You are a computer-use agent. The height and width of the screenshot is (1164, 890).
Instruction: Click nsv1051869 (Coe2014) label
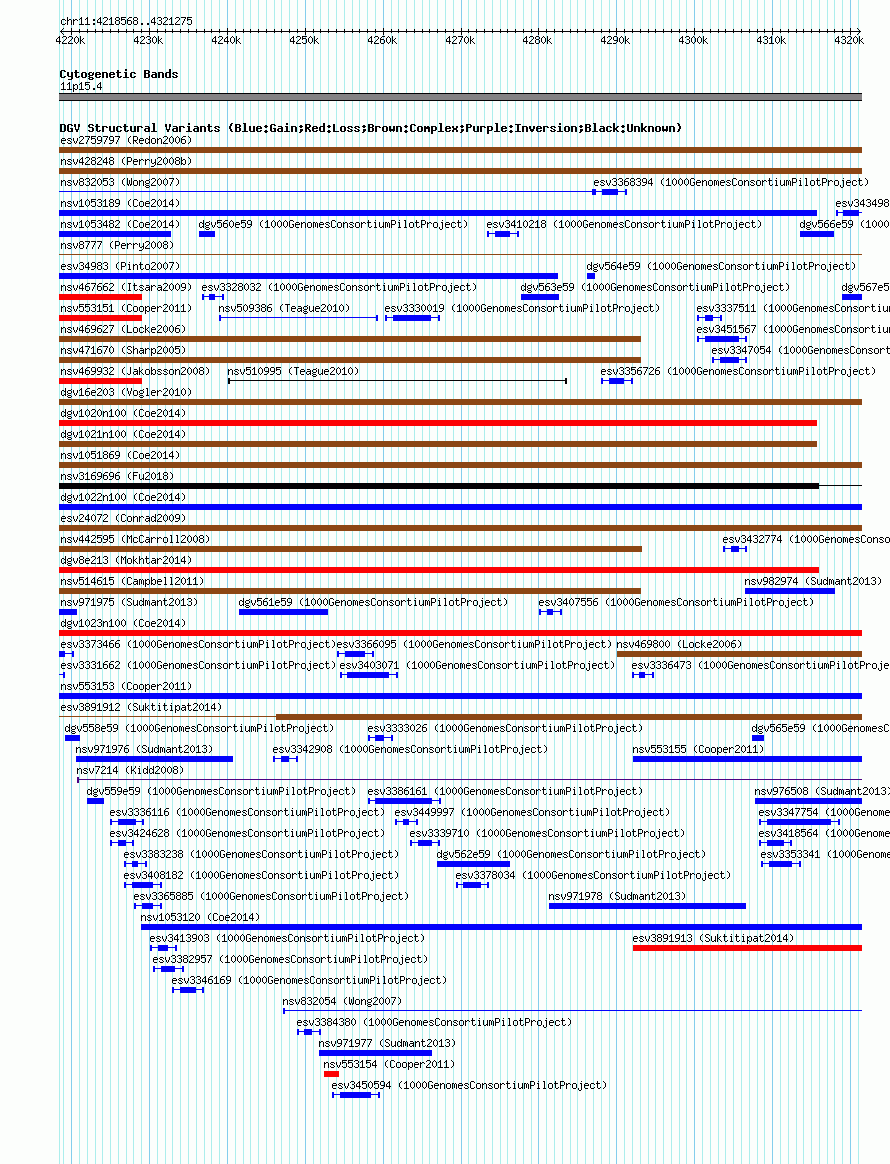coord(120,455)
